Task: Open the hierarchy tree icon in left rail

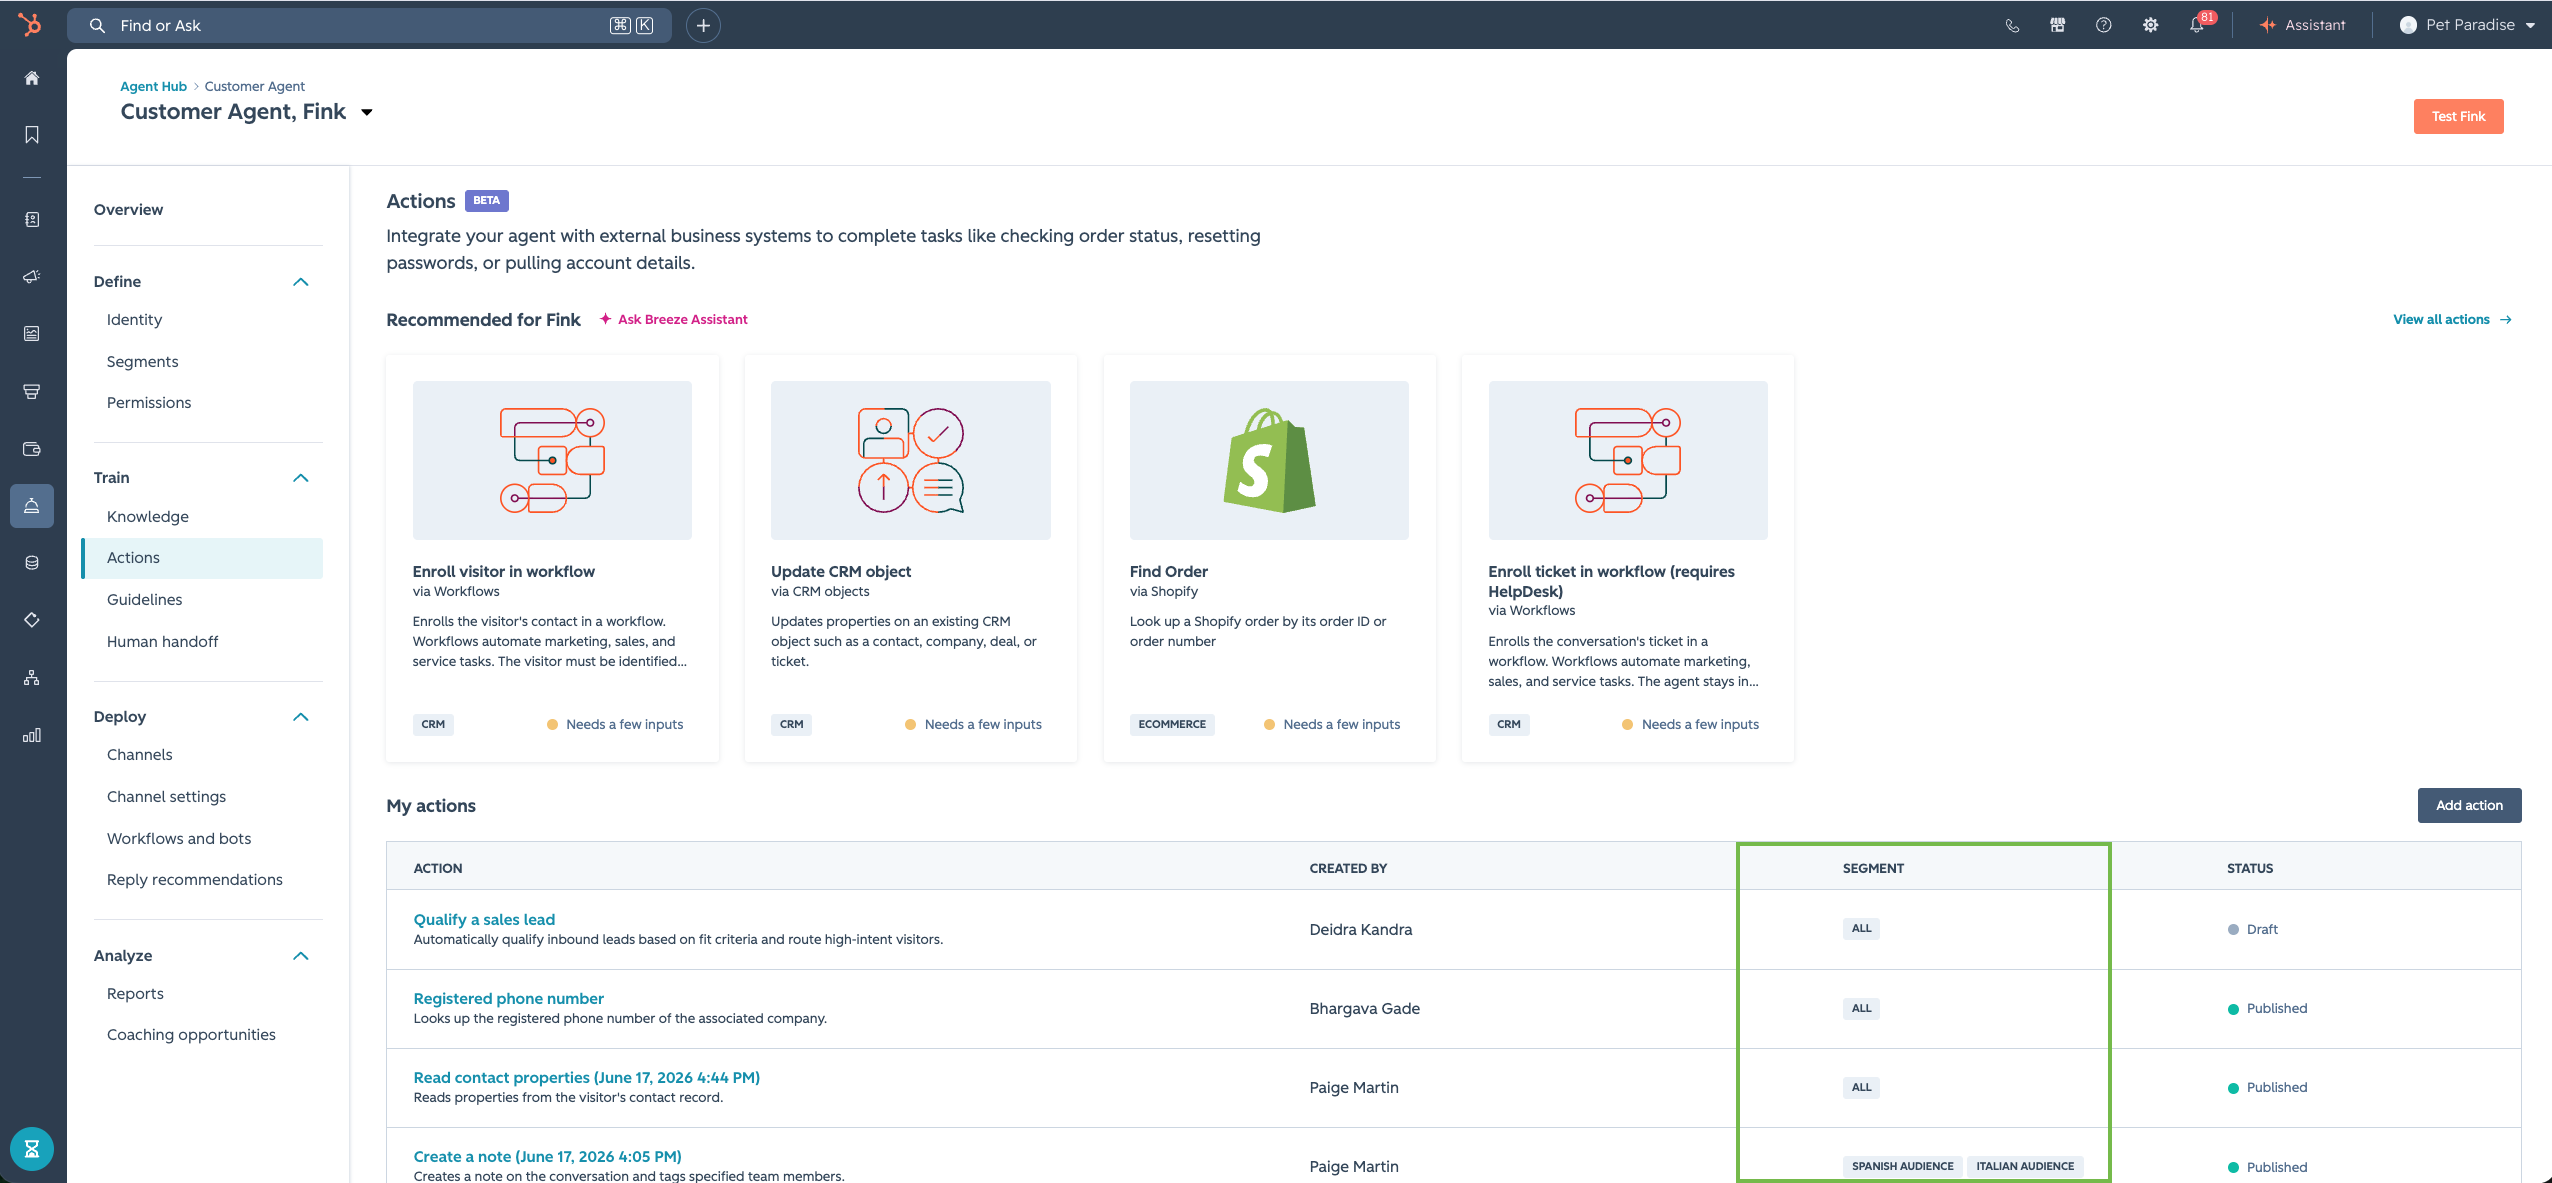Action: (32, 678)
